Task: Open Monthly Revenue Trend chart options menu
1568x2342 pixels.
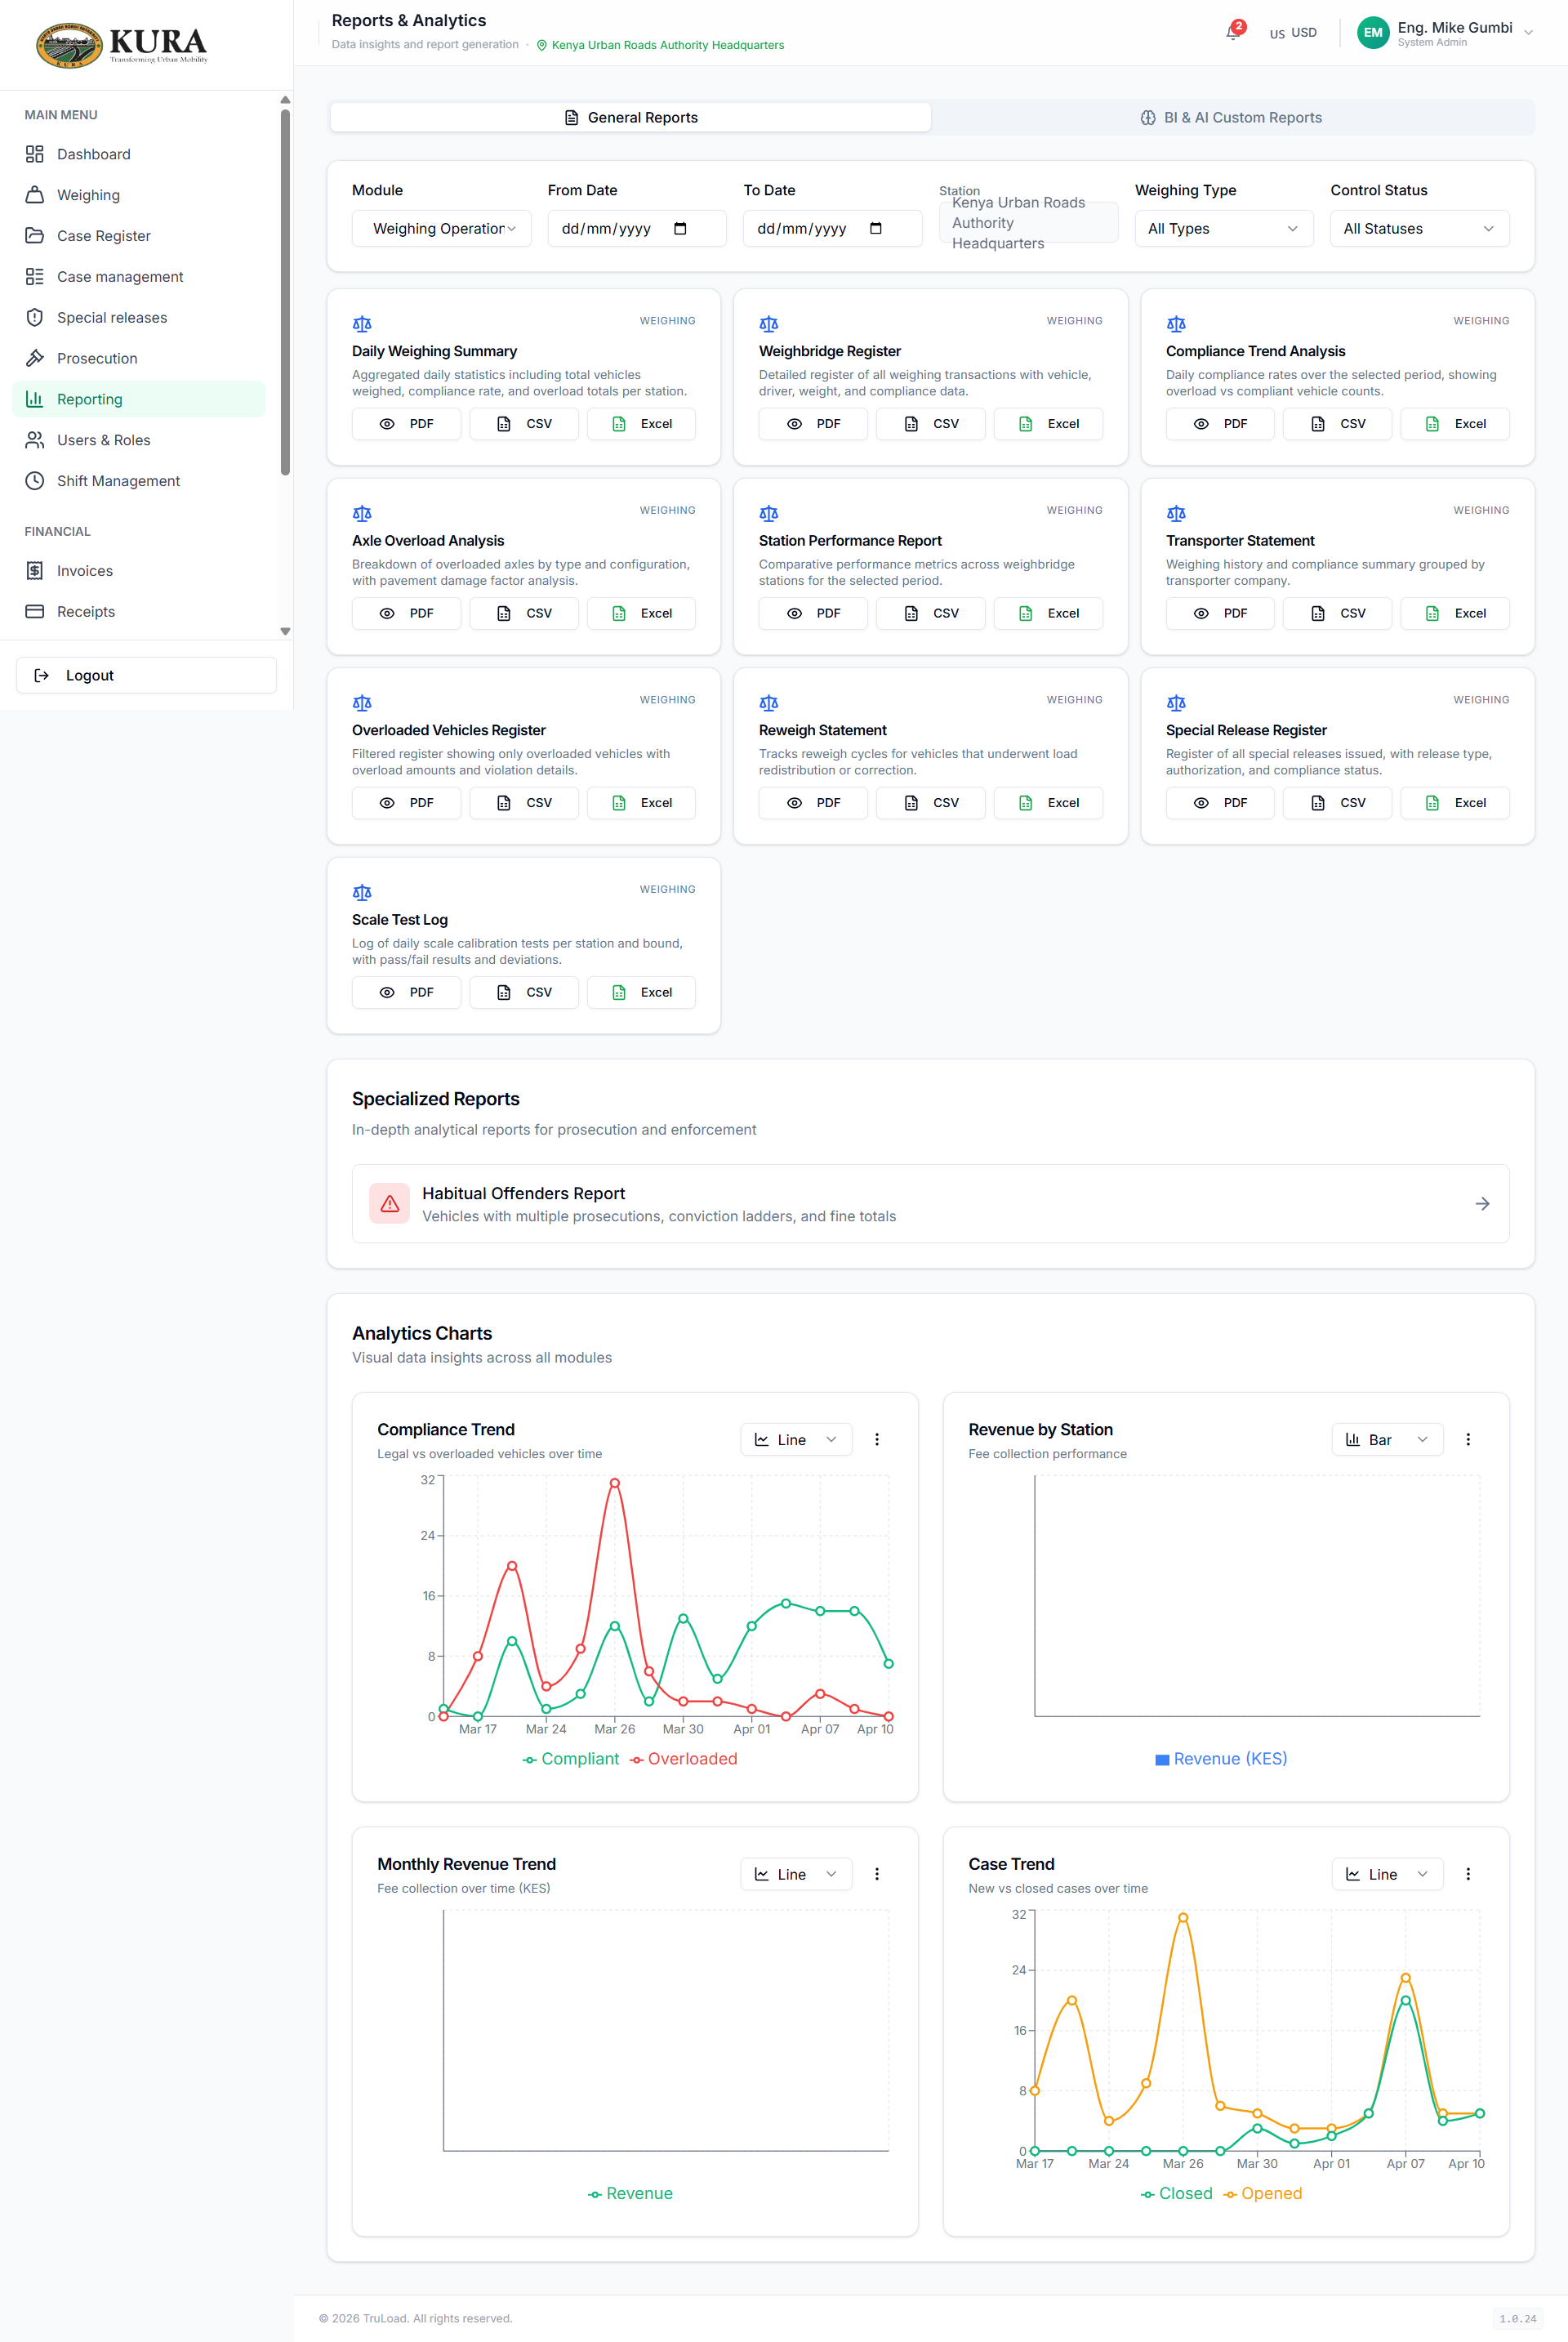Action: pos(877,1874)
